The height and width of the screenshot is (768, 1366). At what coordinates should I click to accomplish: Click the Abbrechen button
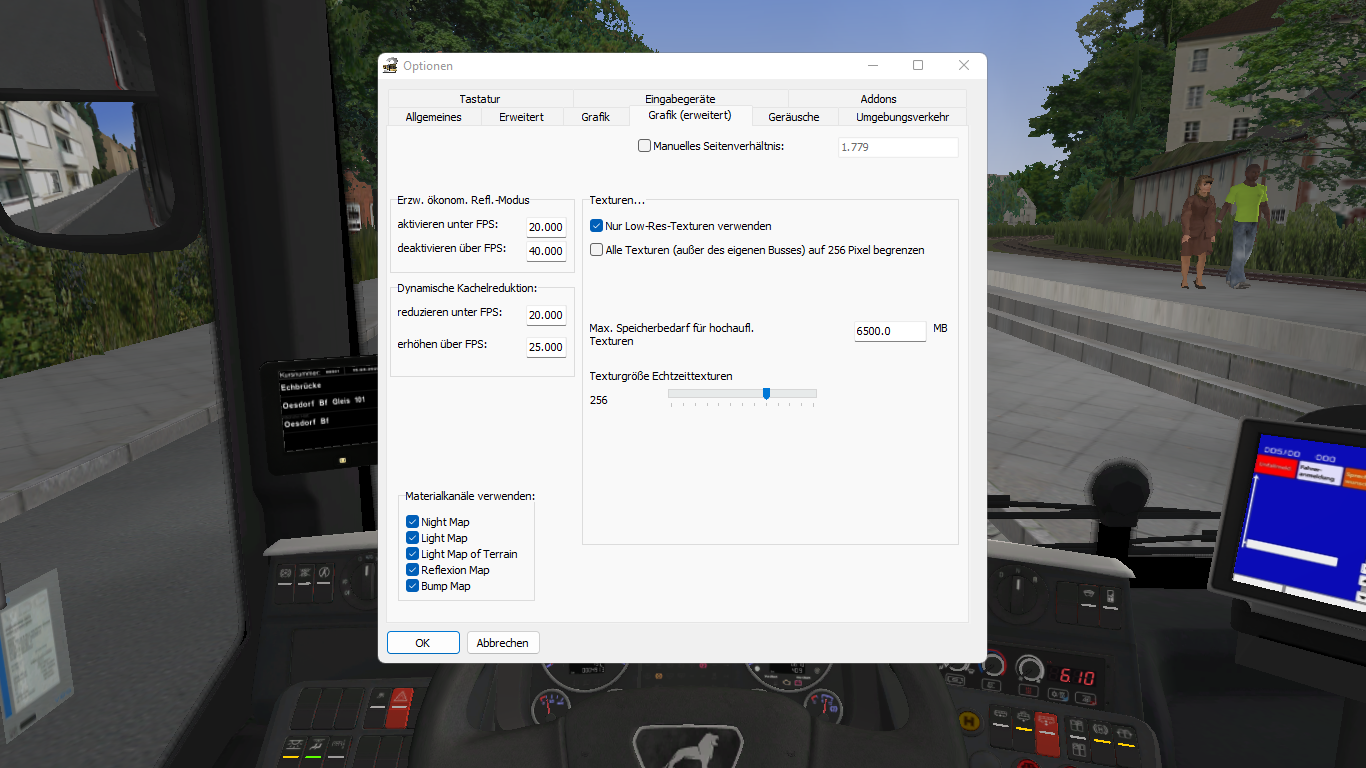click(503, 643)
